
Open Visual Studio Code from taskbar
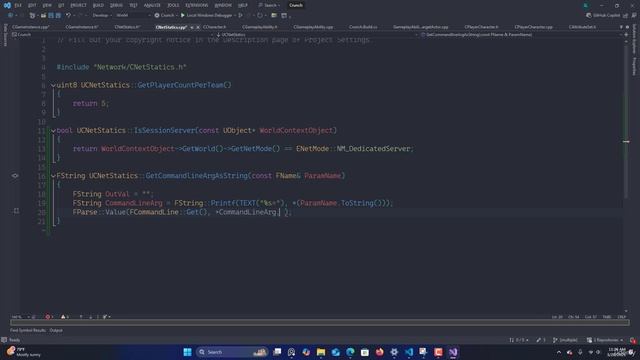click(x=409, y=352)
